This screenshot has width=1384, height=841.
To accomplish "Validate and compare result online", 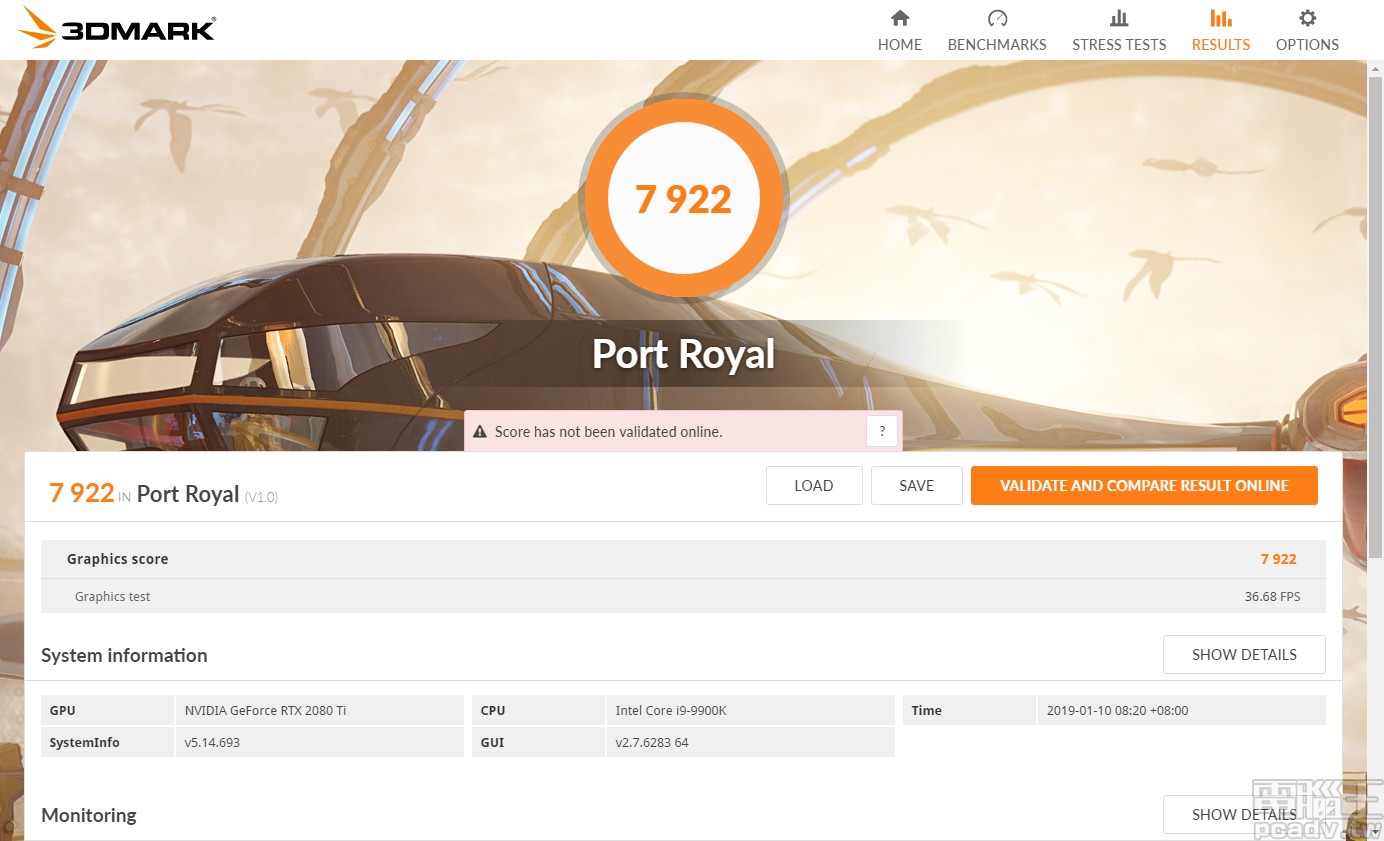I will coord(1143,485).
